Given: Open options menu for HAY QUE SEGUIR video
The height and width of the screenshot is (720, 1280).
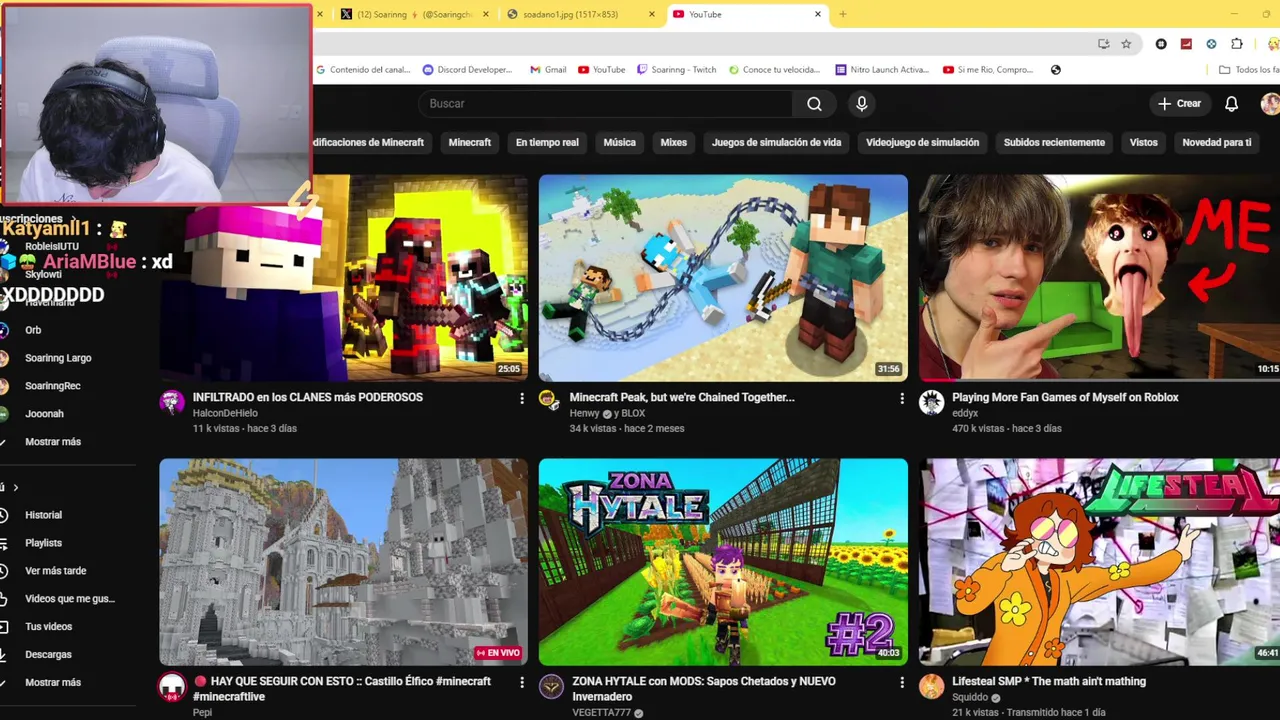Looking at the screenshot, I should click(x=521, y=682).
